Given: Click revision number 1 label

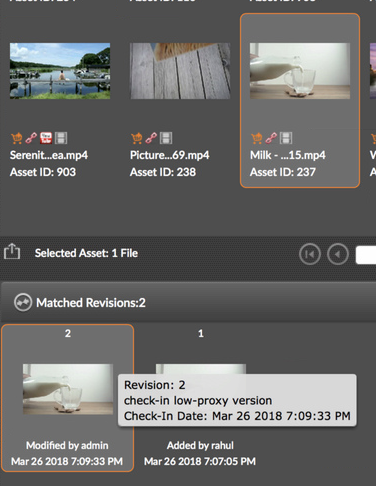Looking at the screenshot, I should tap(201, 333).
